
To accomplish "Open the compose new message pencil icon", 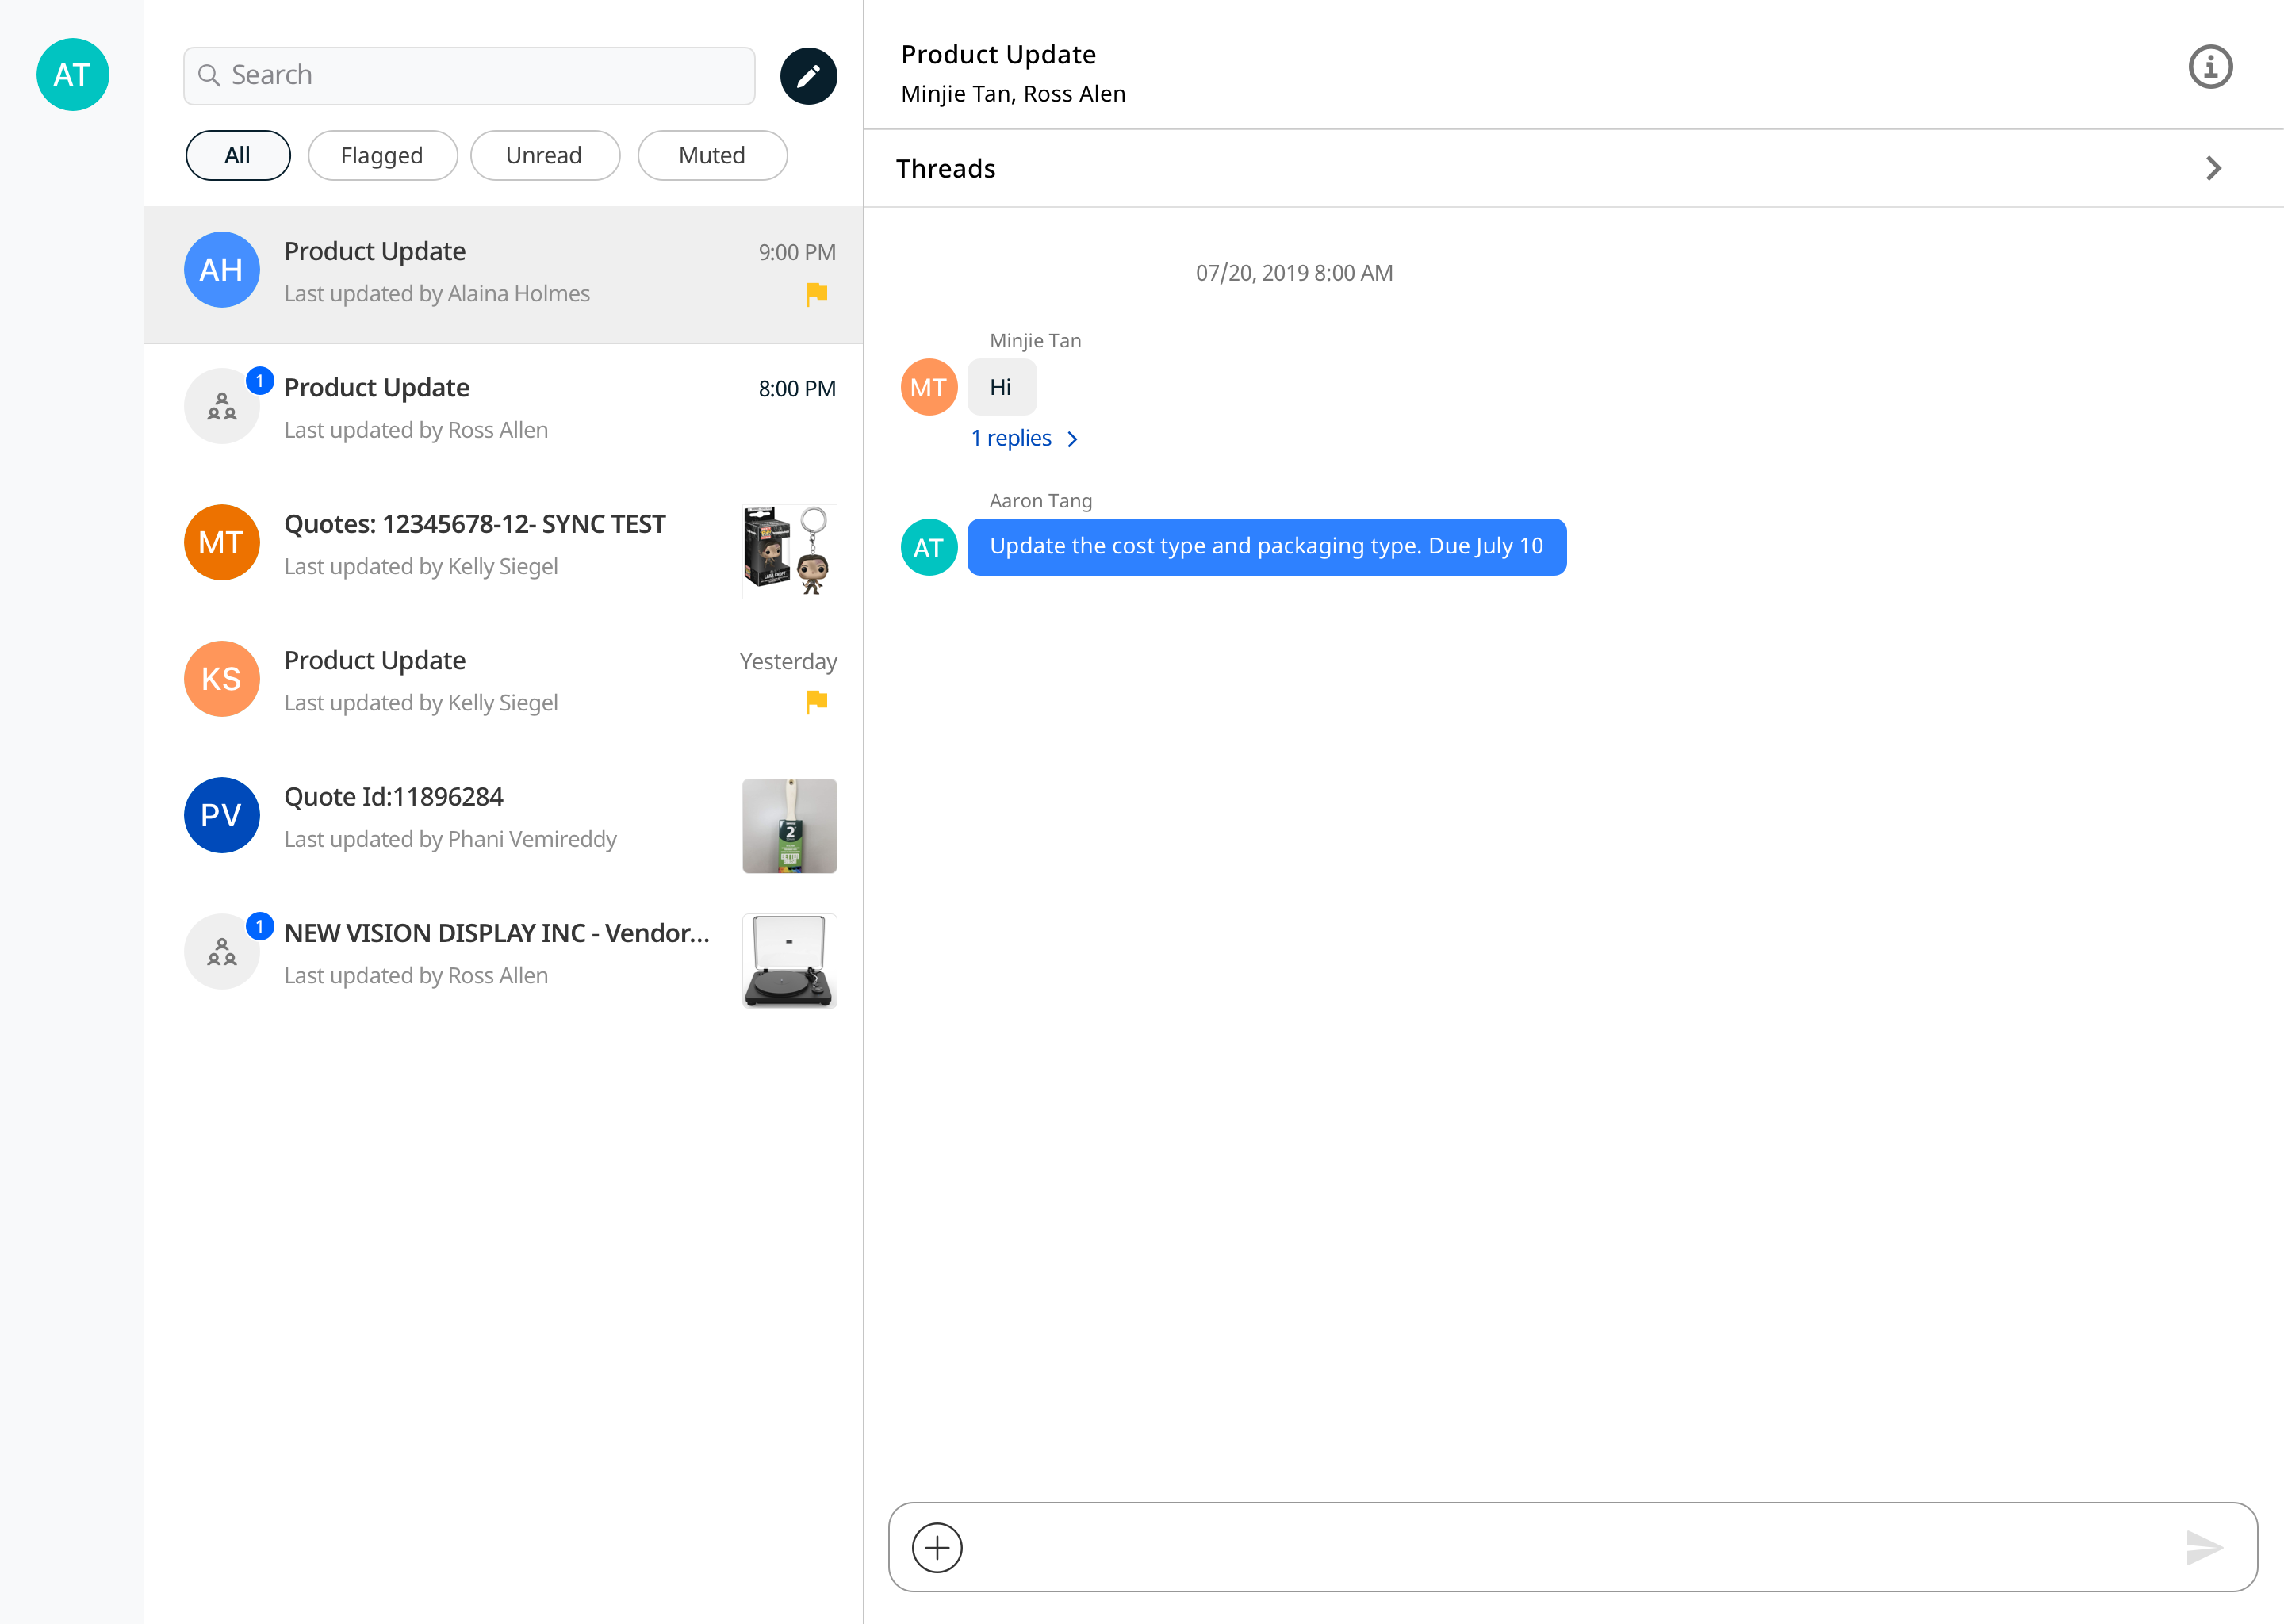I will [x=809, y=75].
